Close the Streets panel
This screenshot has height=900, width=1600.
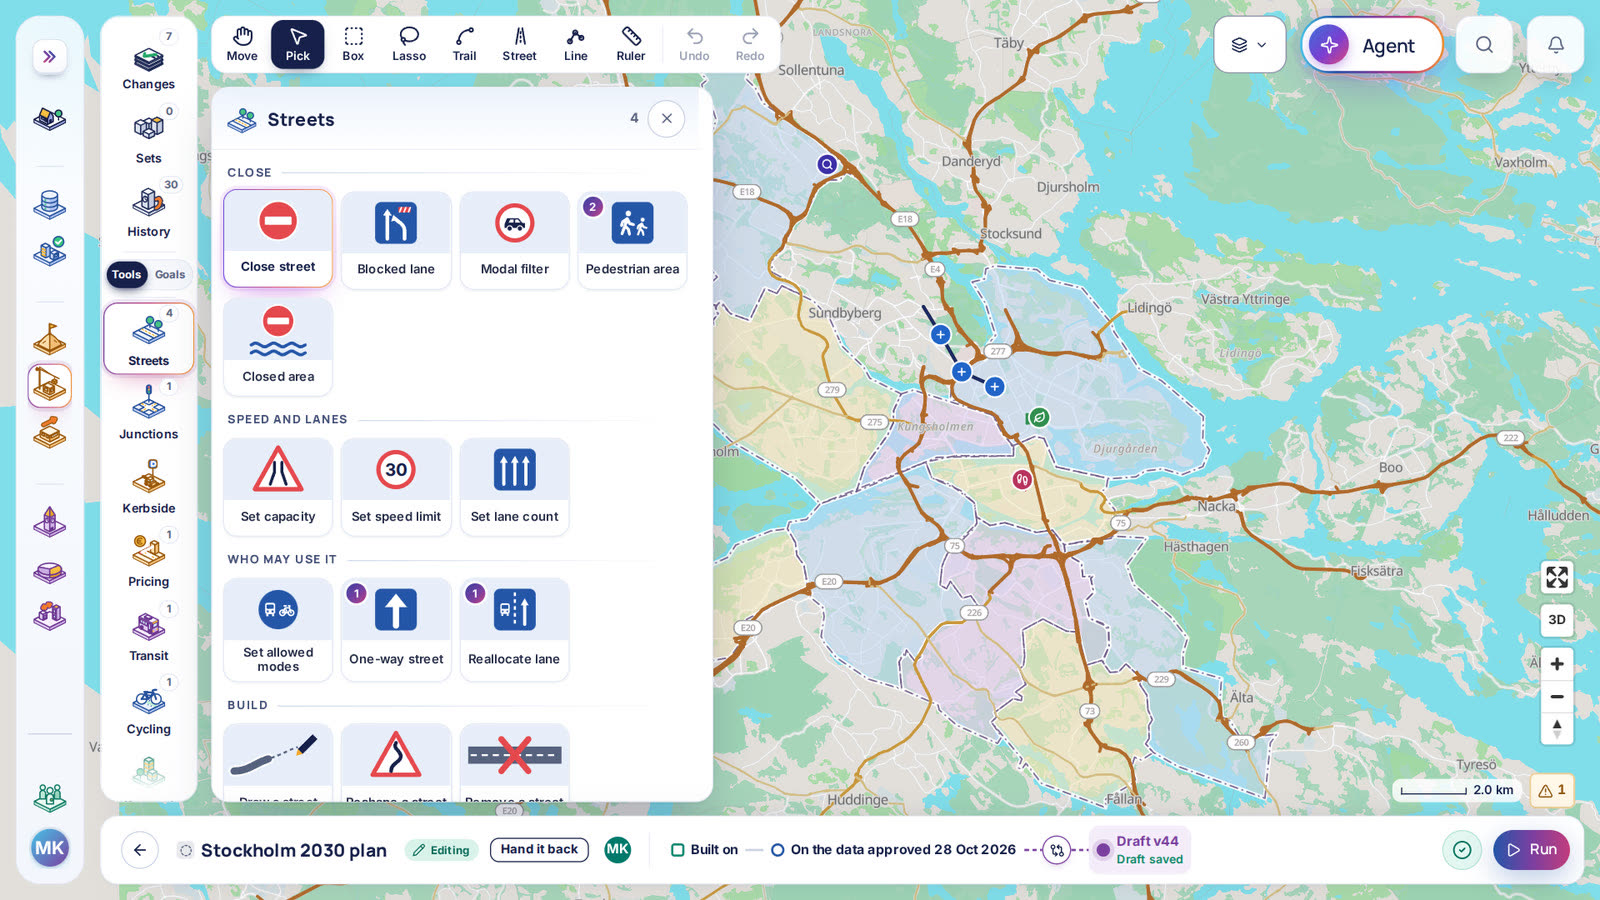coord(667,118)
